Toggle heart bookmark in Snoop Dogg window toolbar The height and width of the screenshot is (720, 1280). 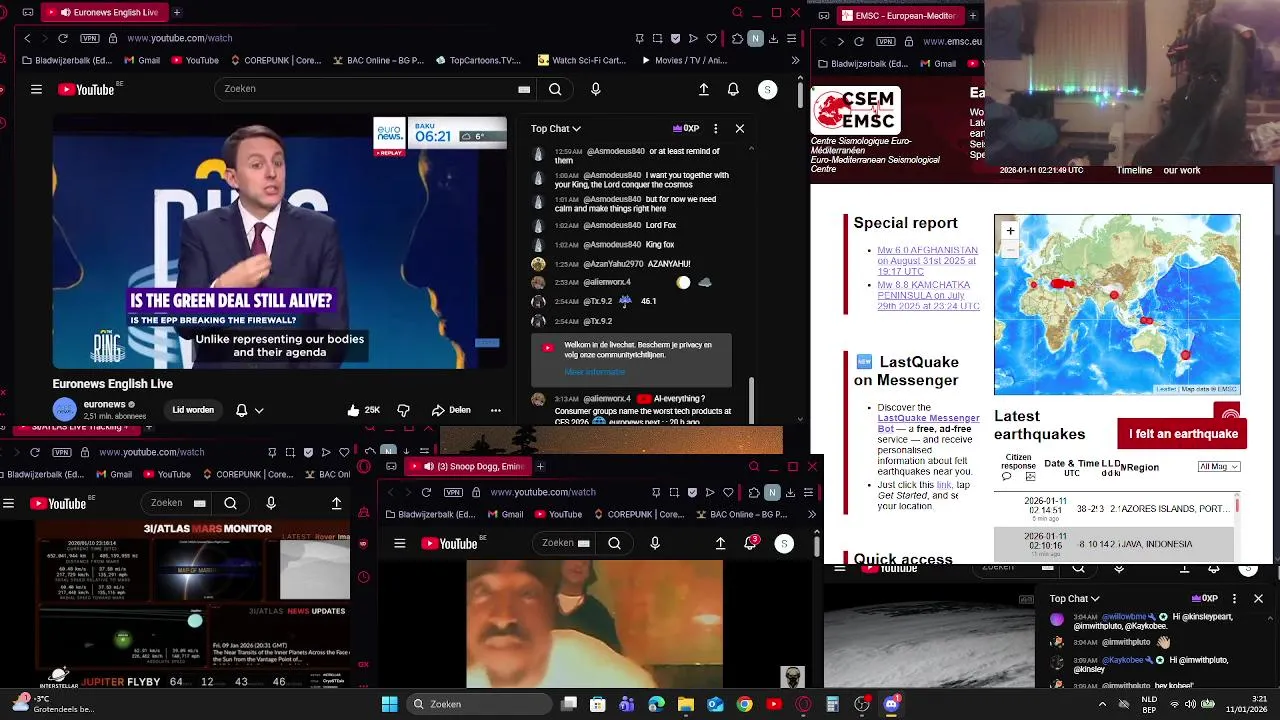coord(728,492)
